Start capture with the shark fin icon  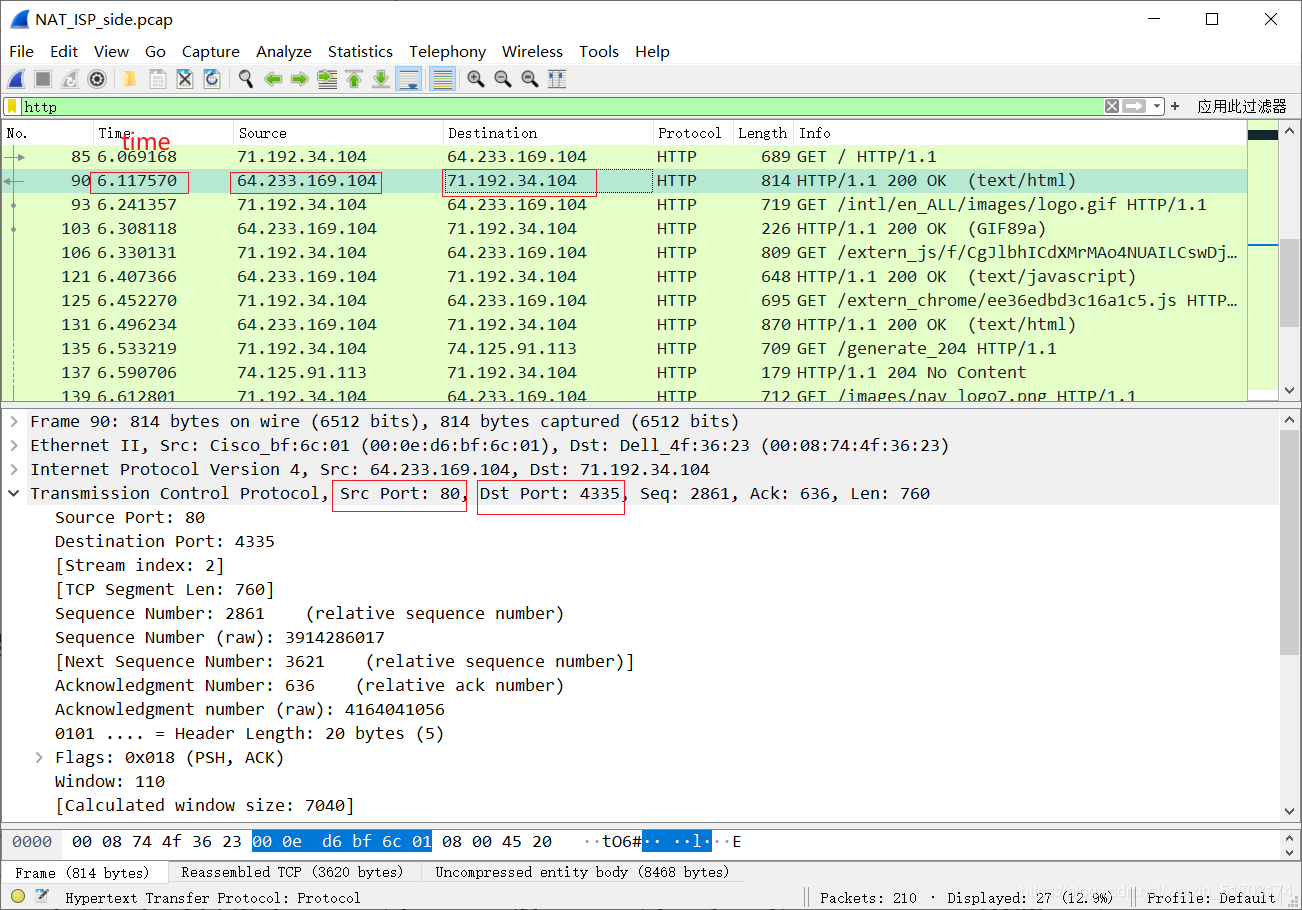[17, 79]
